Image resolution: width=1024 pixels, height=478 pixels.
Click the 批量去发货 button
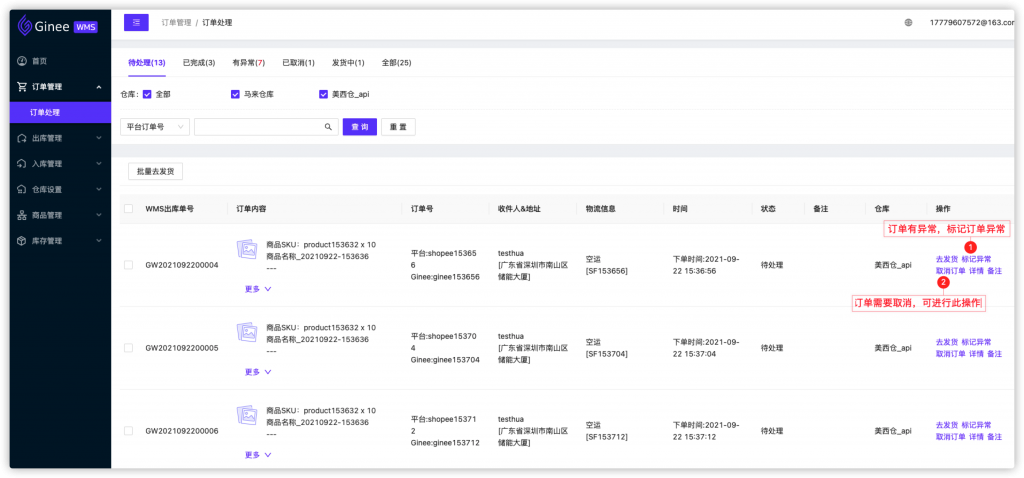(155, 172)
